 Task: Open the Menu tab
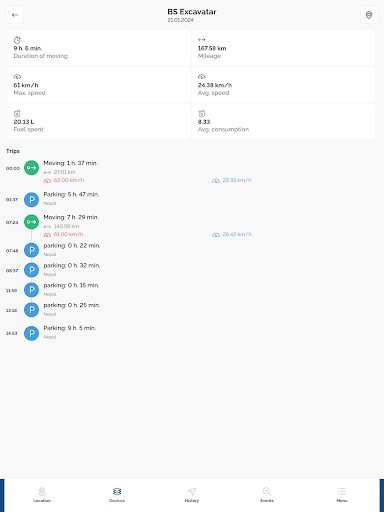tap(342, 495)
